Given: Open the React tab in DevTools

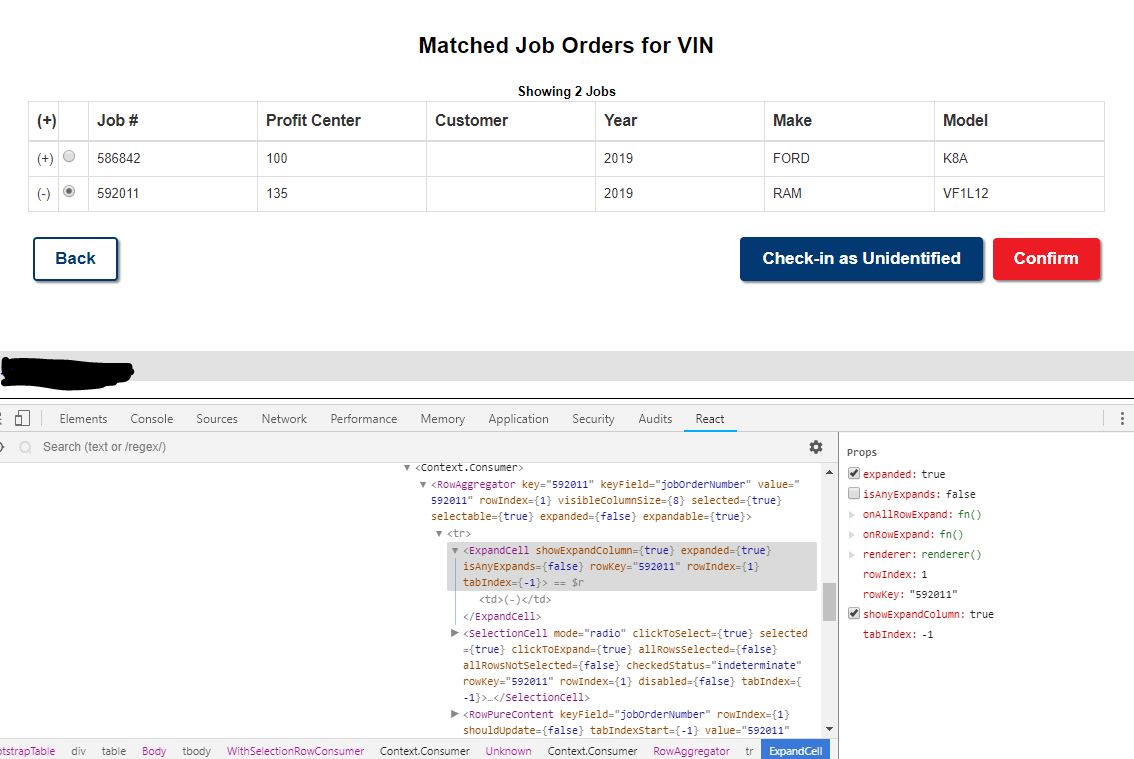Looking at the screenshot, I should point(709,418).
